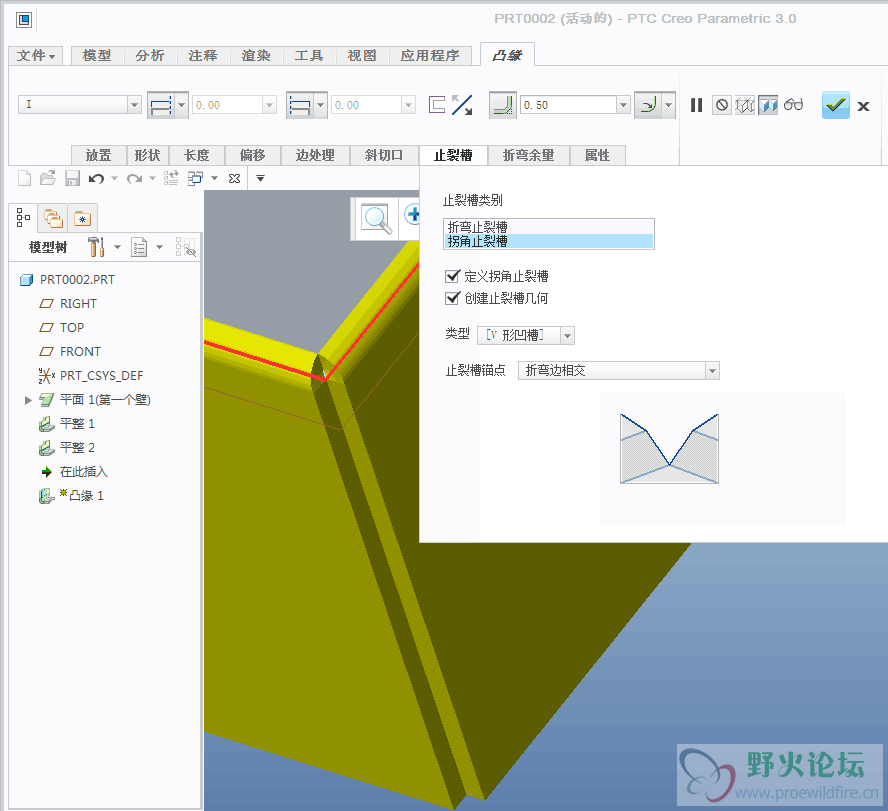Select the Folder Browser navigator tab icon
888x811 pixels.
click(53, 218)
